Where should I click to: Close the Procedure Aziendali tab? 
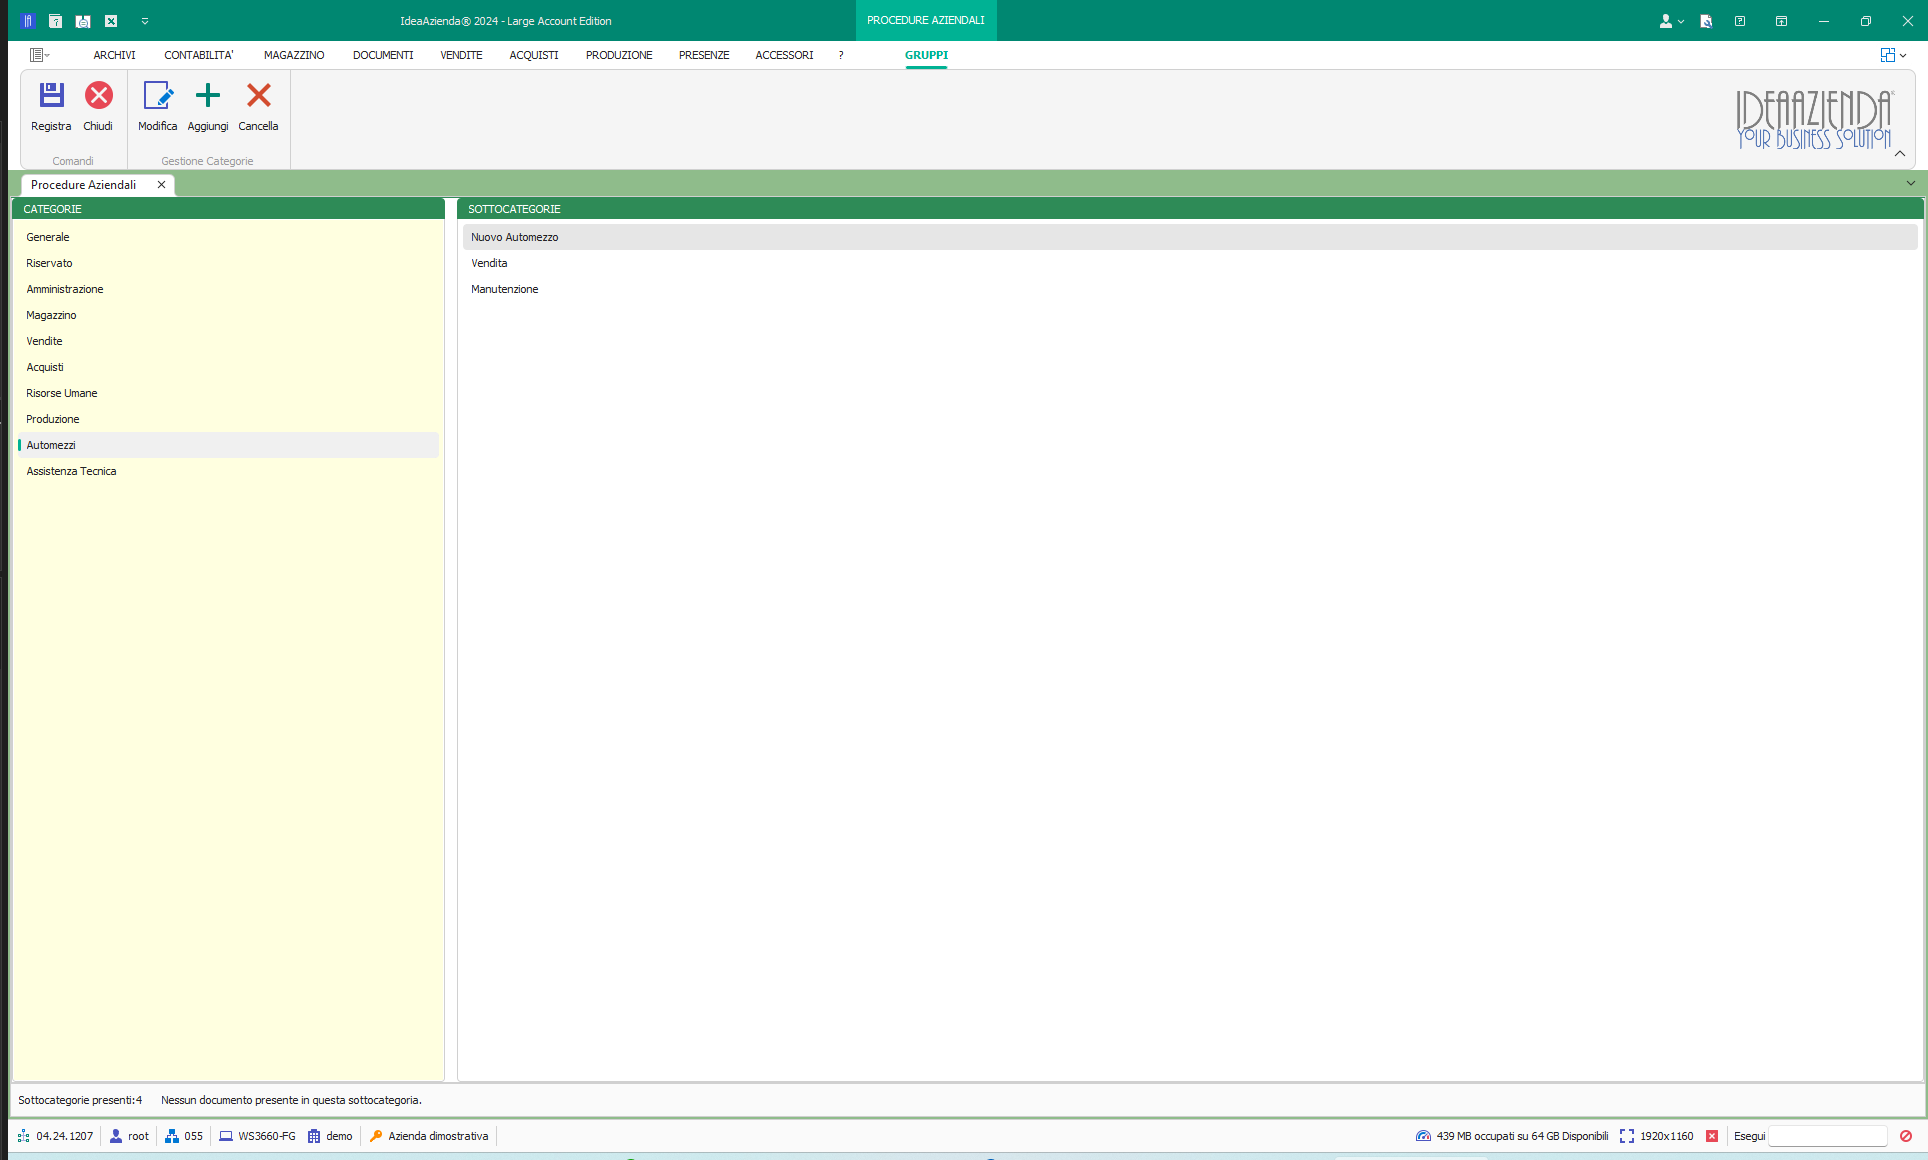click(161, 185)
